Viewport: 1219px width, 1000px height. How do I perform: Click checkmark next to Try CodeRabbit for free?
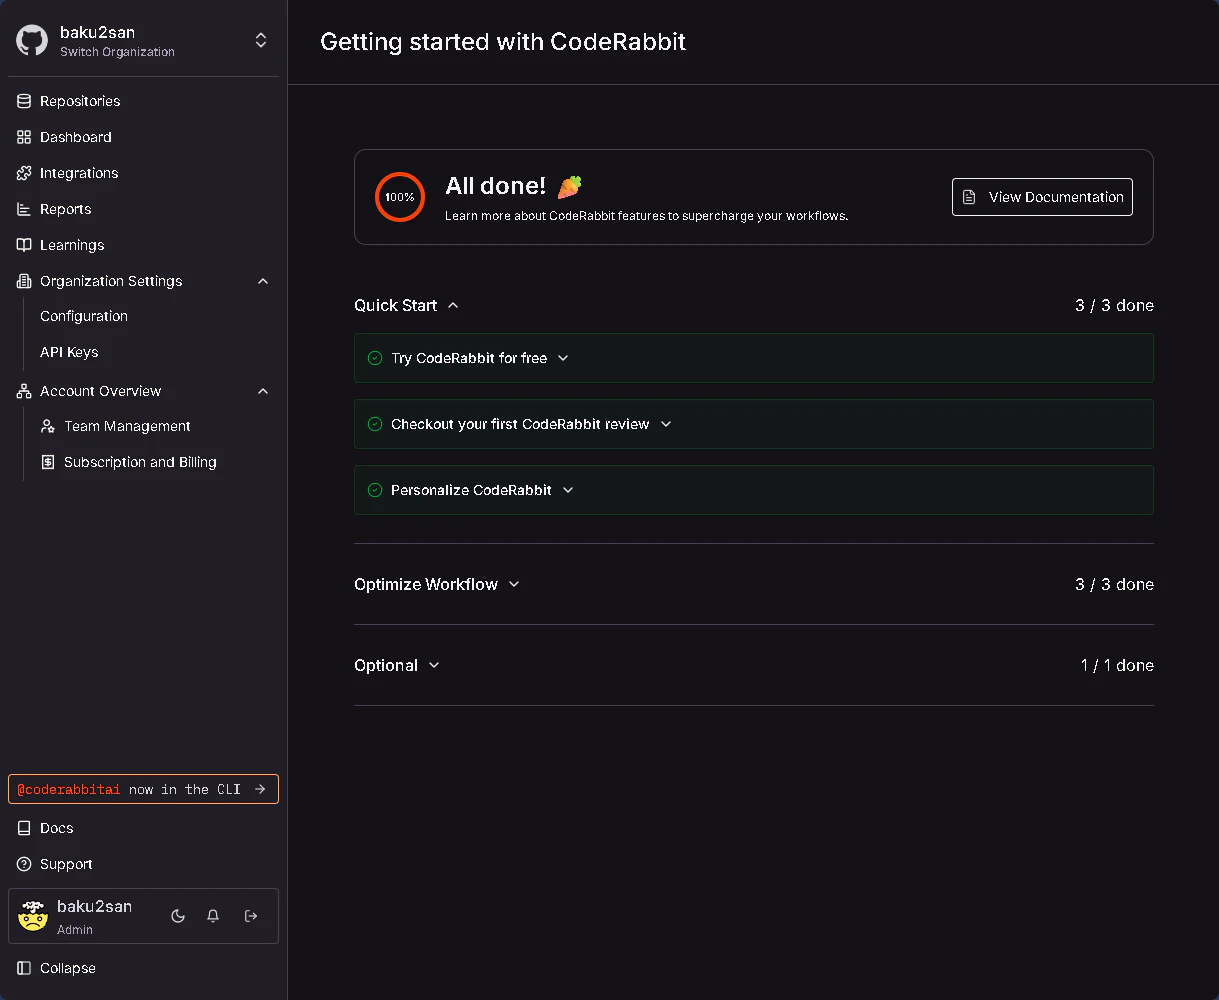click(375, 358)
